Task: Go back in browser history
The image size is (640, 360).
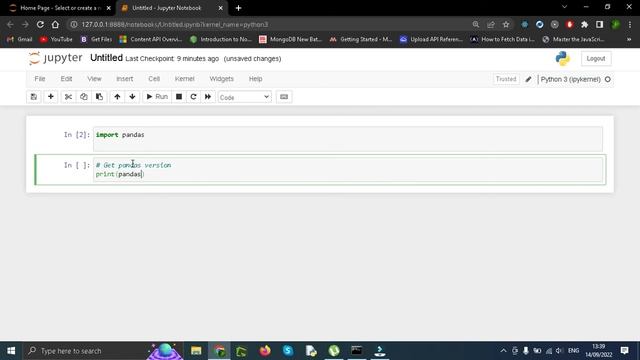Action: (10, 24)
